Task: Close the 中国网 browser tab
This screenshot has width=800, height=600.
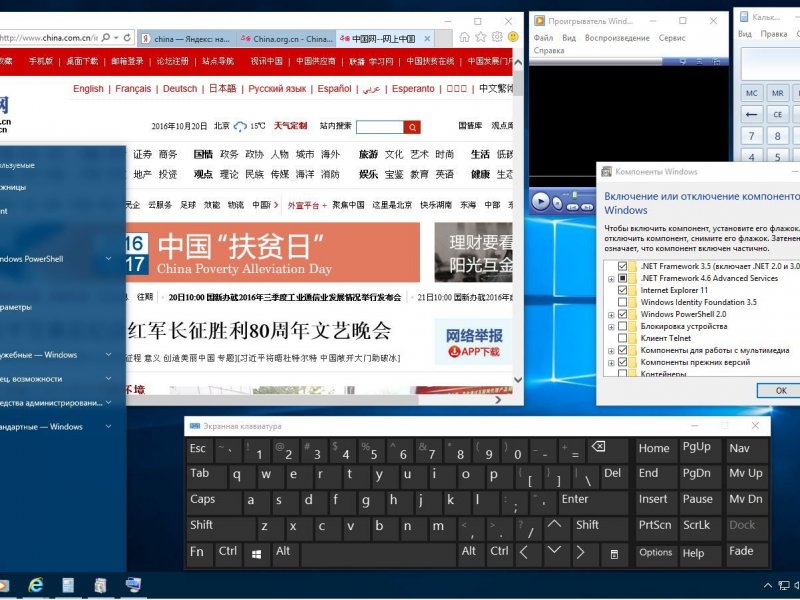Action: pyautogui.click(x=427, y=39)
